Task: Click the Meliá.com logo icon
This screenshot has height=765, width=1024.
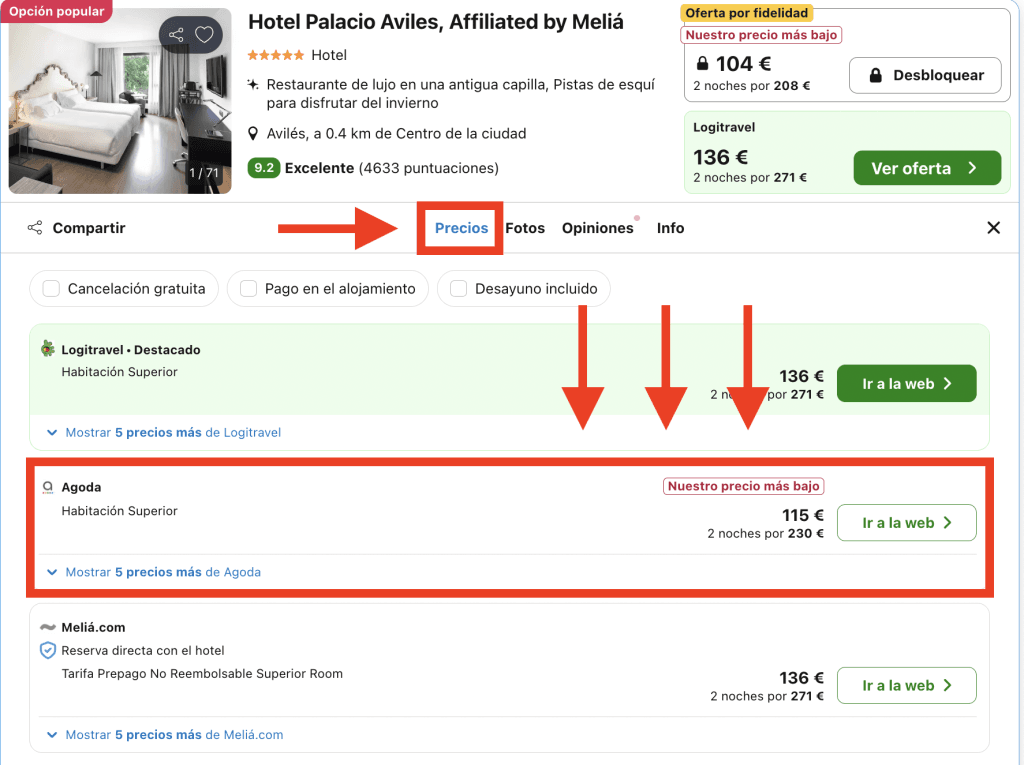Action: click(47, 627)
